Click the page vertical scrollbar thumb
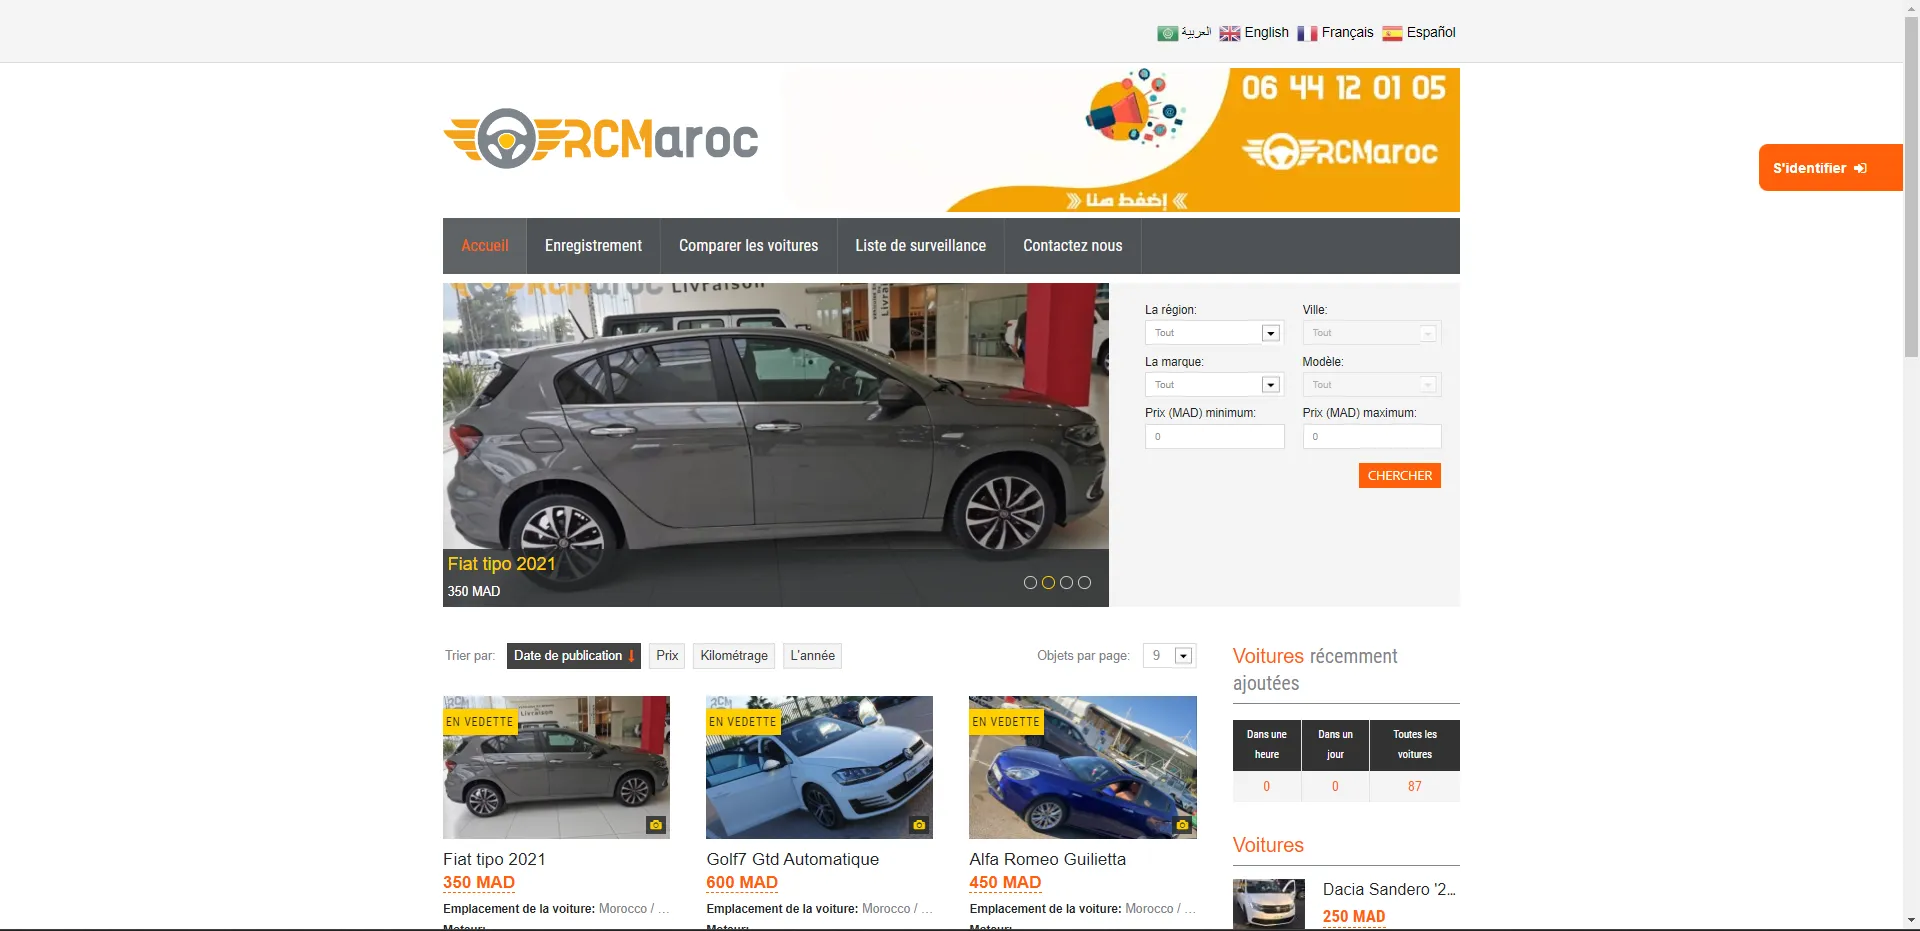The width and height of the screenshot is (1920, 931). [1911, 185]
